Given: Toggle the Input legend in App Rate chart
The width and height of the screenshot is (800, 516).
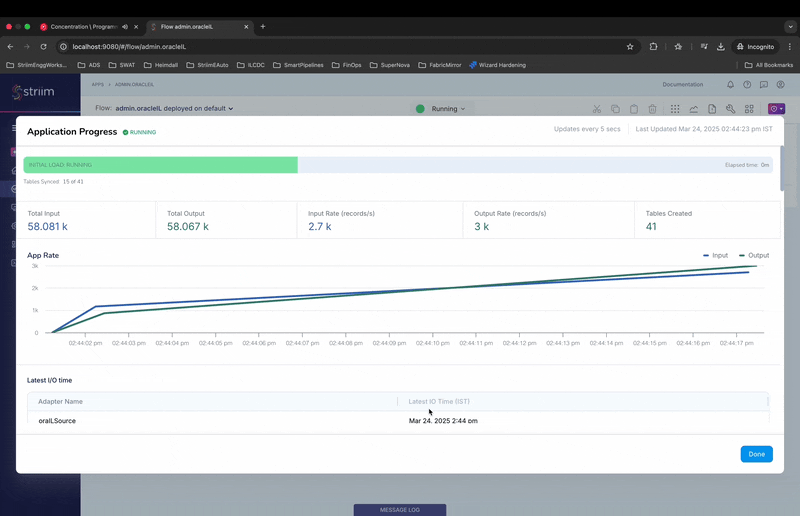Looking at the screenshot, I should tap(715, 255).
